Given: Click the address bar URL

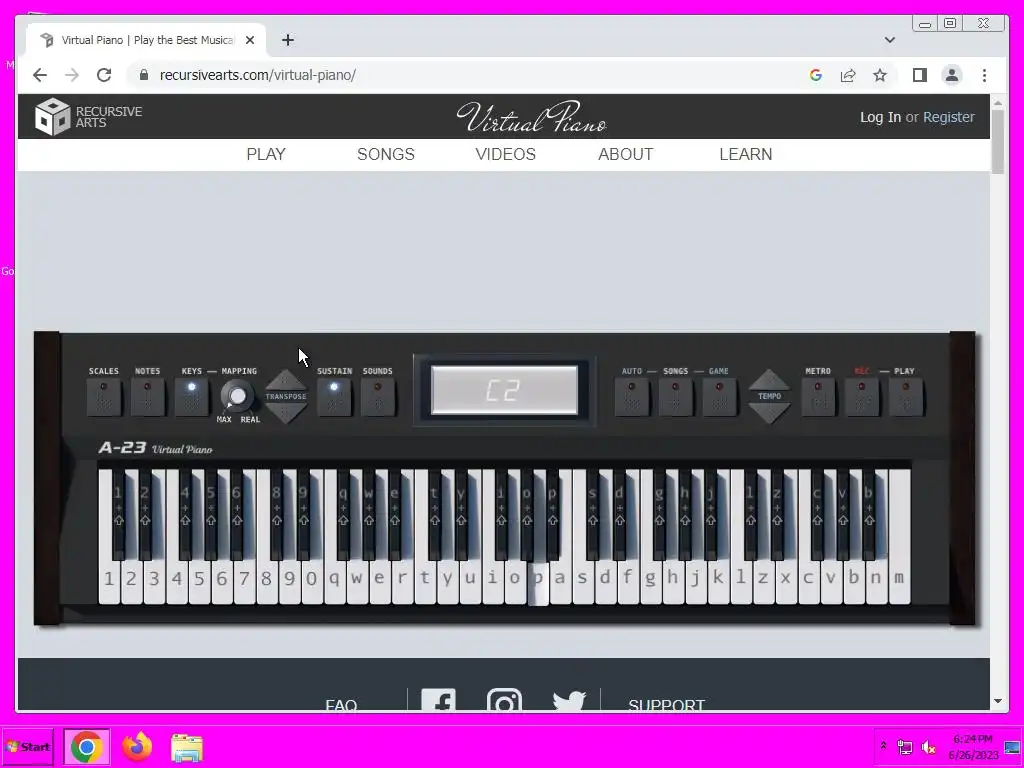Looking at the screenshot, I should click(x=257, y=75).
